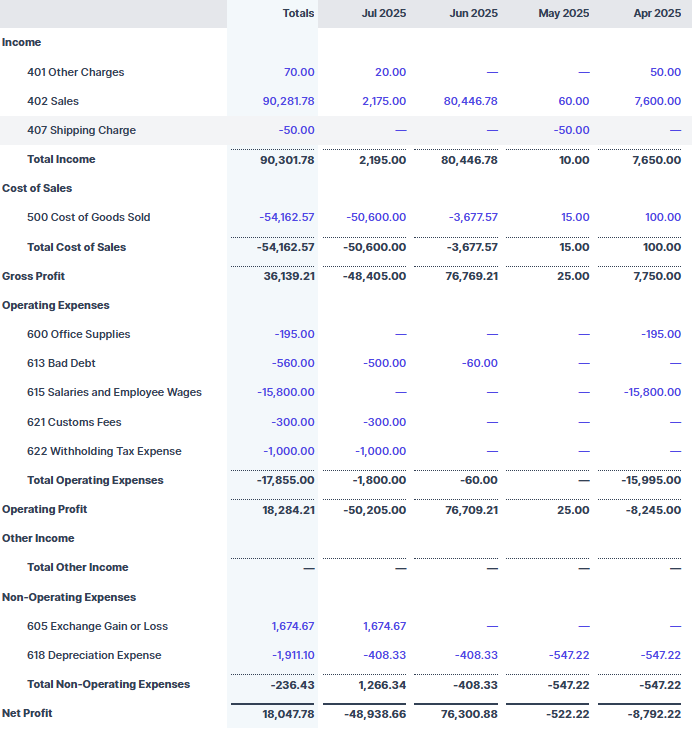Open the May 2025 Depreciation Expense amount
The height and width of the screenshot is (730, 692).
tap(568, 655)
